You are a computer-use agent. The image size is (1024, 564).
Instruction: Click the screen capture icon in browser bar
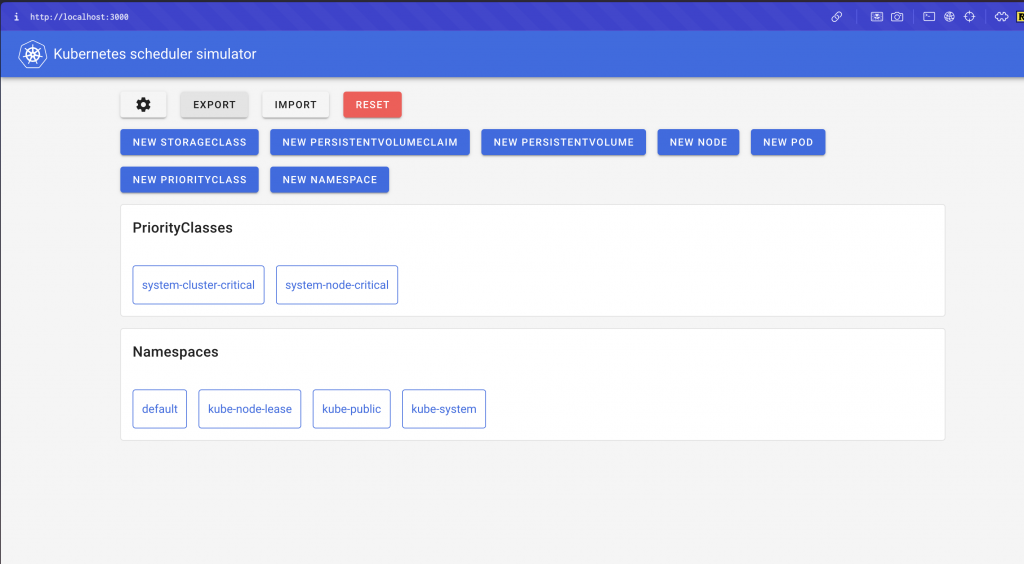click(x=876, y=17)
